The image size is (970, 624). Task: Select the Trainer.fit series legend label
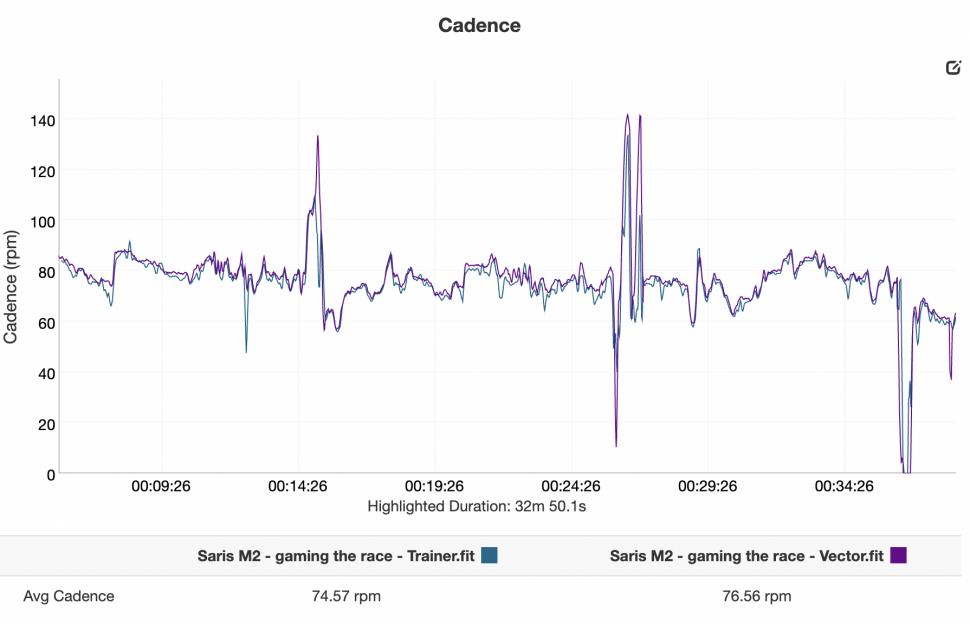pos(336,556)
